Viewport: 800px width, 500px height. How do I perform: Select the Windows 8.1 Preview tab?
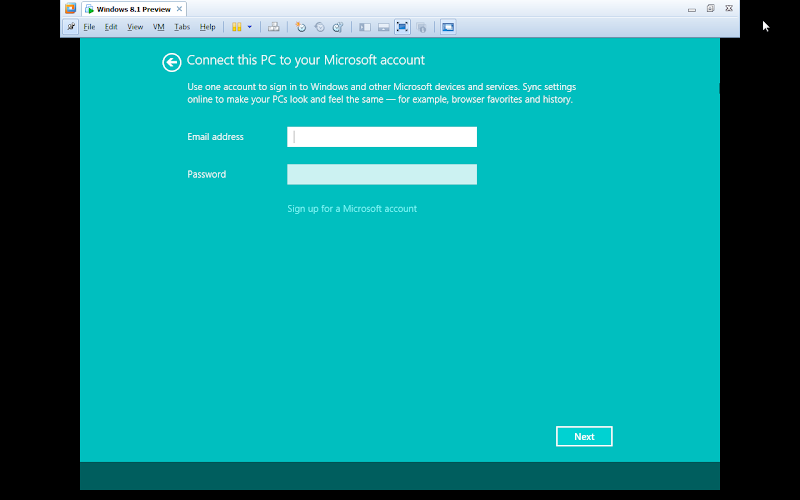(134, 9)
